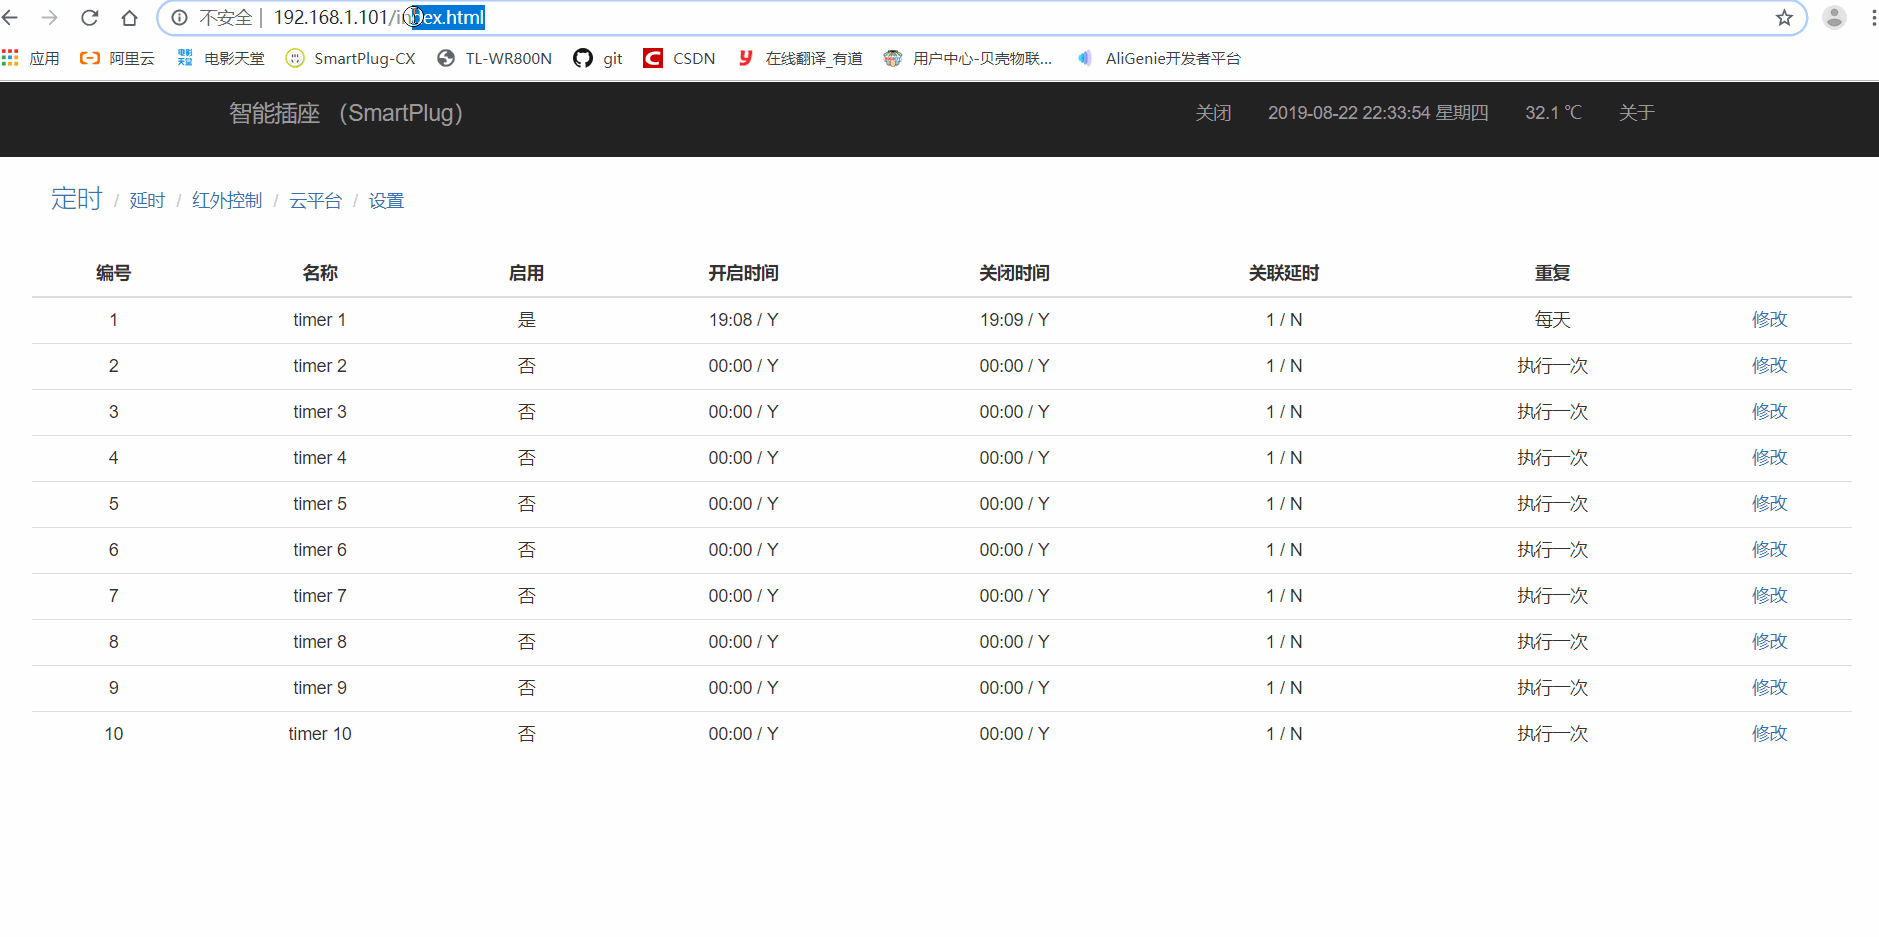Viewport: 1879px width, 937px height.
Task: Click the address bar URL field
Action: coord(980,18)
